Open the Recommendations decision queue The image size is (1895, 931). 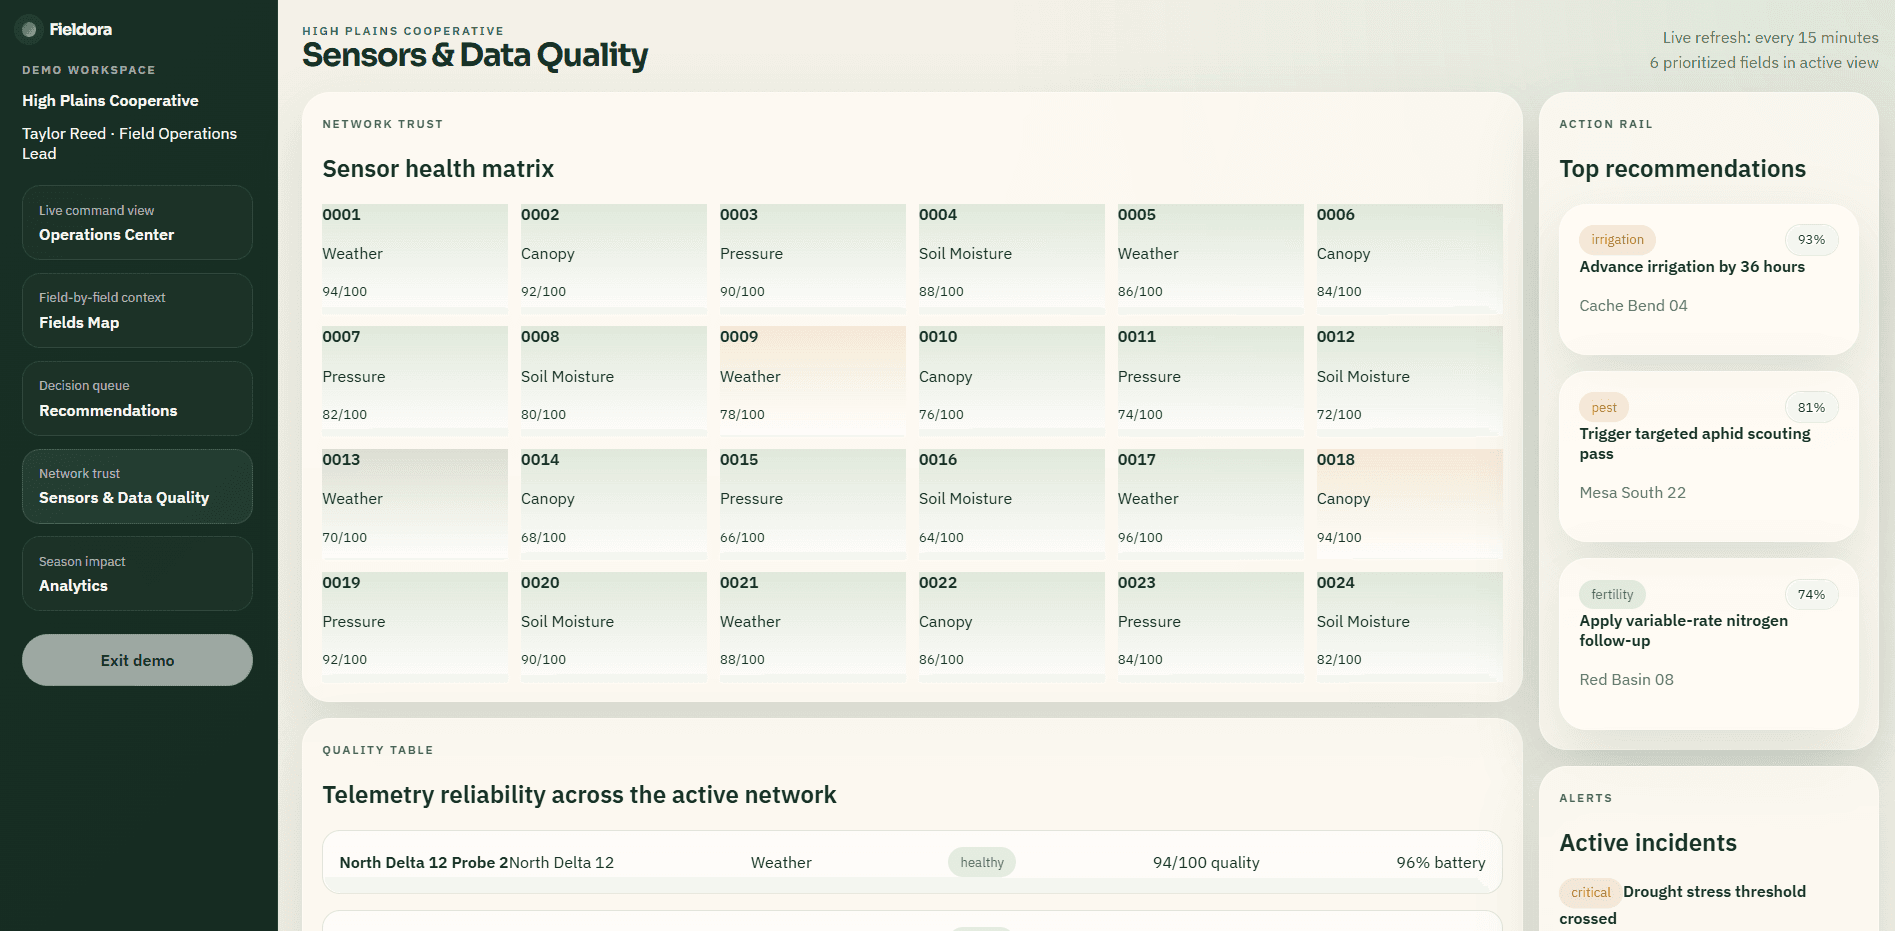pyautogui.click(x=137, y=398)
